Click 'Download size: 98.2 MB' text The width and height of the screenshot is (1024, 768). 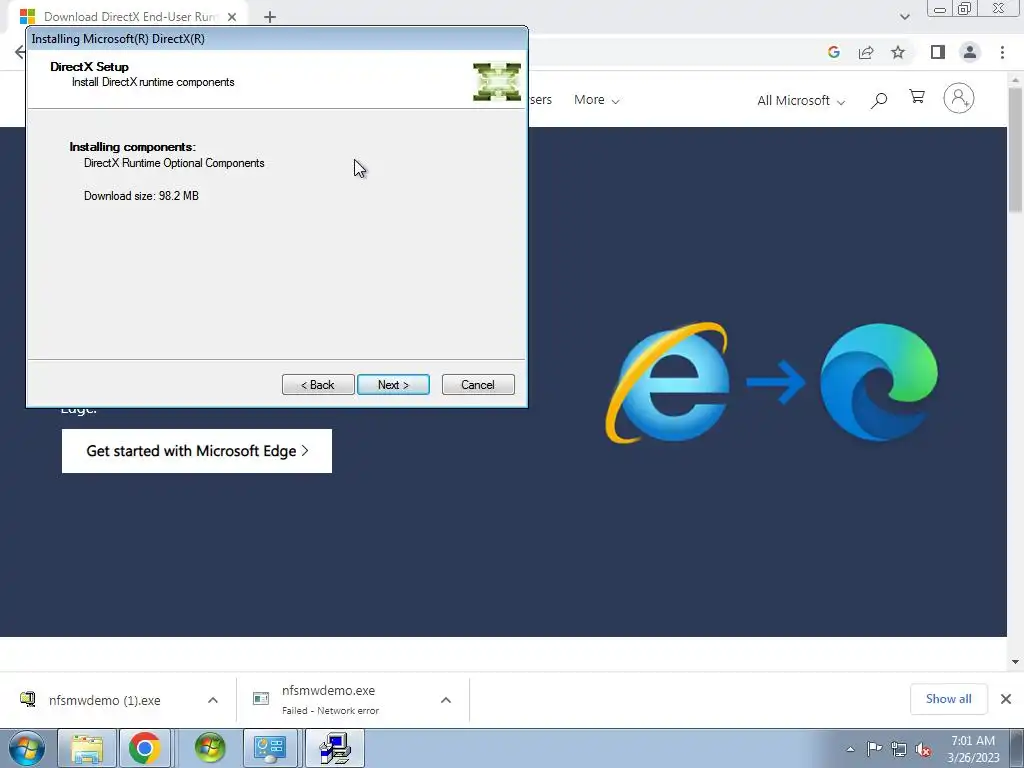(x=141, y=196)
